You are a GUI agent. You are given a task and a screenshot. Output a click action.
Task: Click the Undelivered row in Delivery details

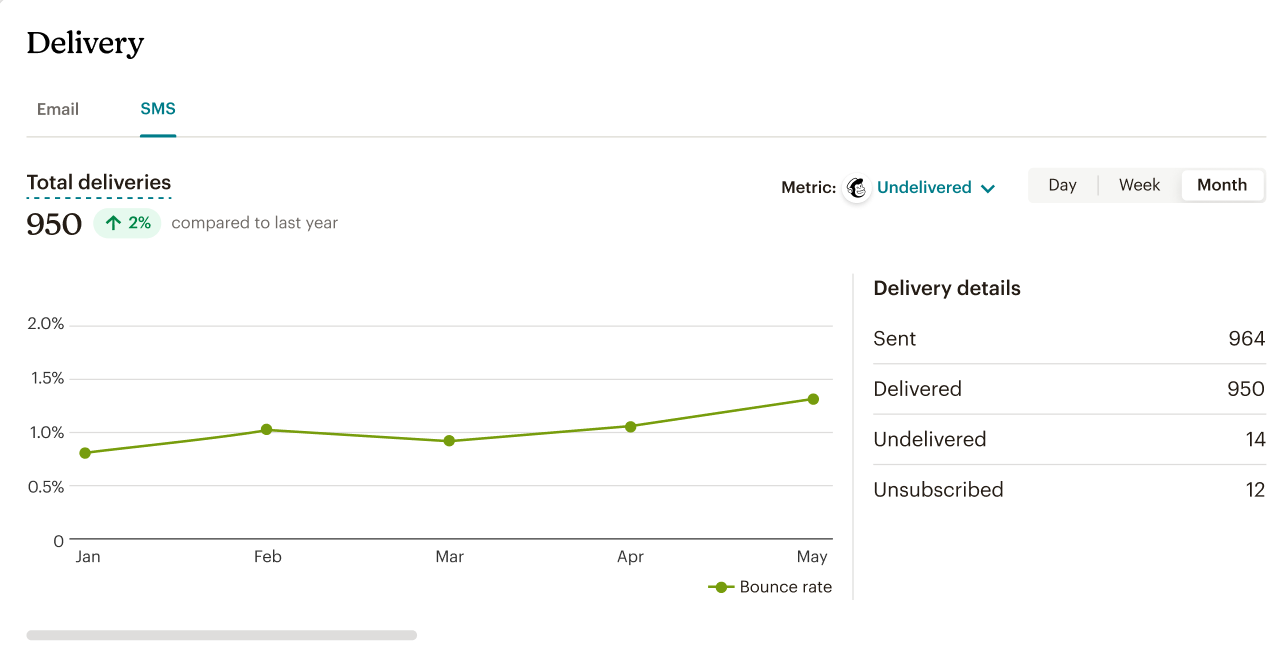(x=1068, y=439)
